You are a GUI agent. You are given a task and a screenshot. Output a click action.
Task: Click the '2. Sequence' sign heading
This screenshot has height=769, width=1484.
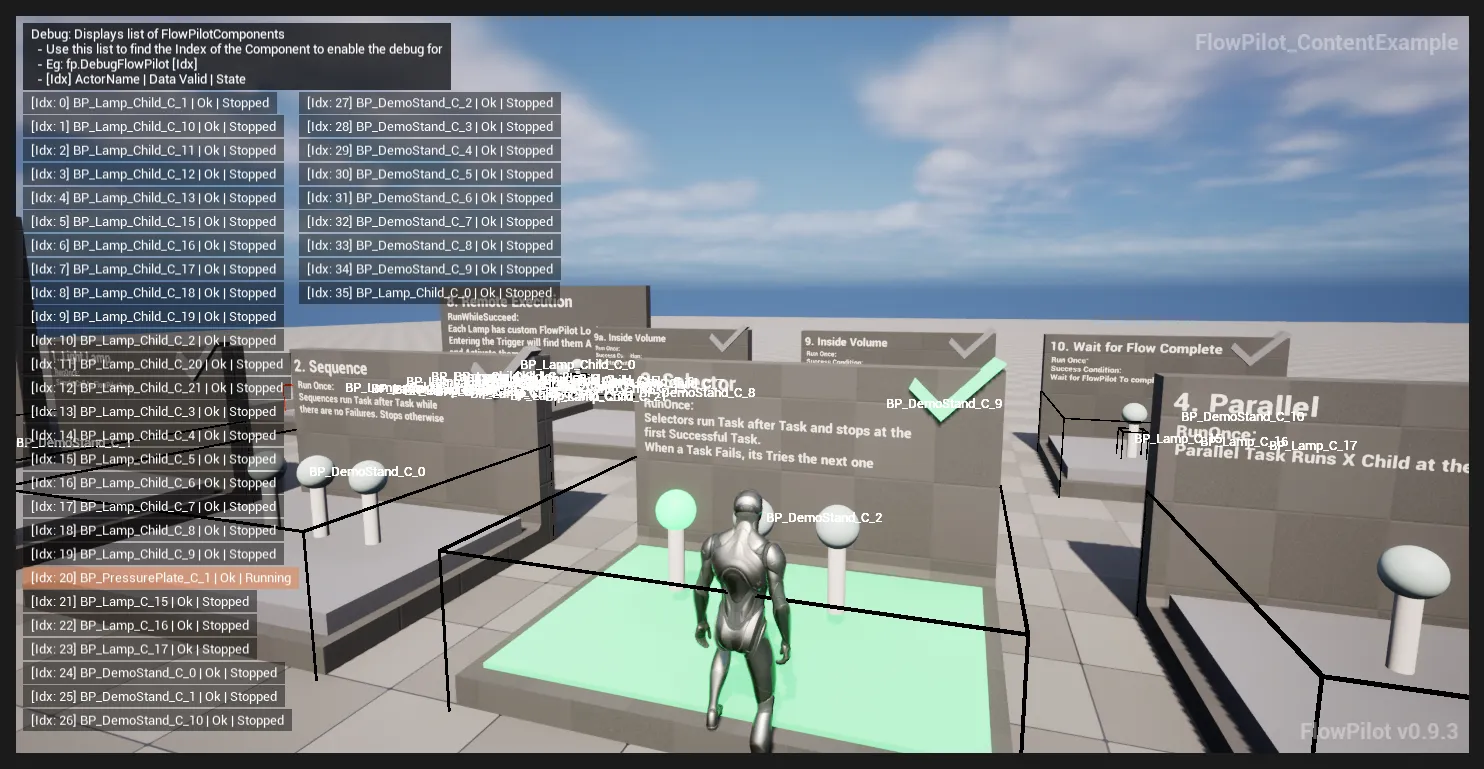tap(331, 368)
